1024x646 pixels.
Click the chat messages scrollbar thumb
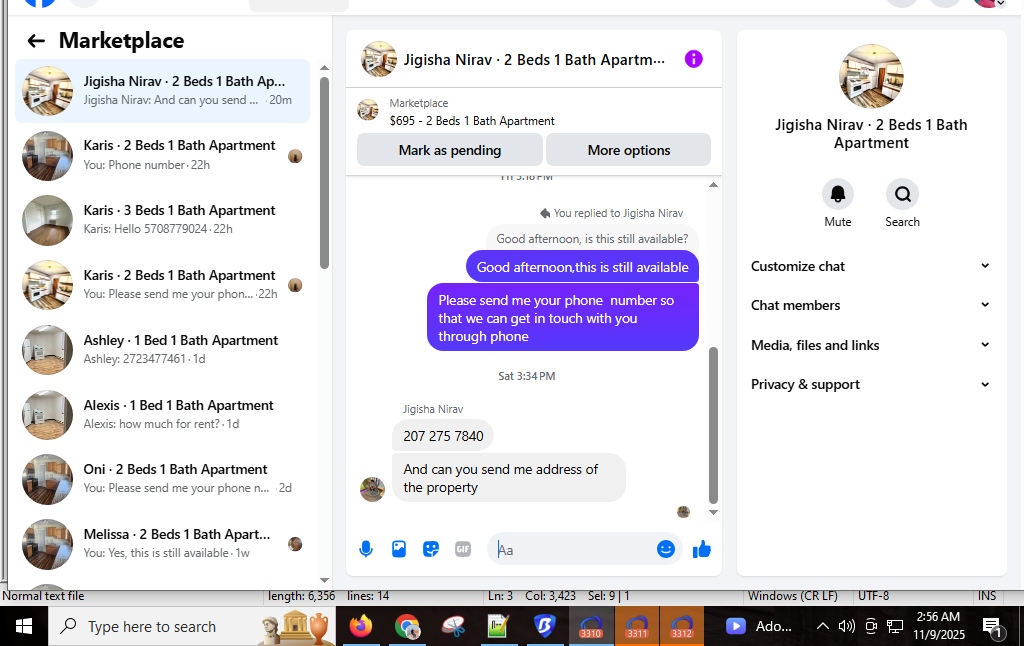713,425
